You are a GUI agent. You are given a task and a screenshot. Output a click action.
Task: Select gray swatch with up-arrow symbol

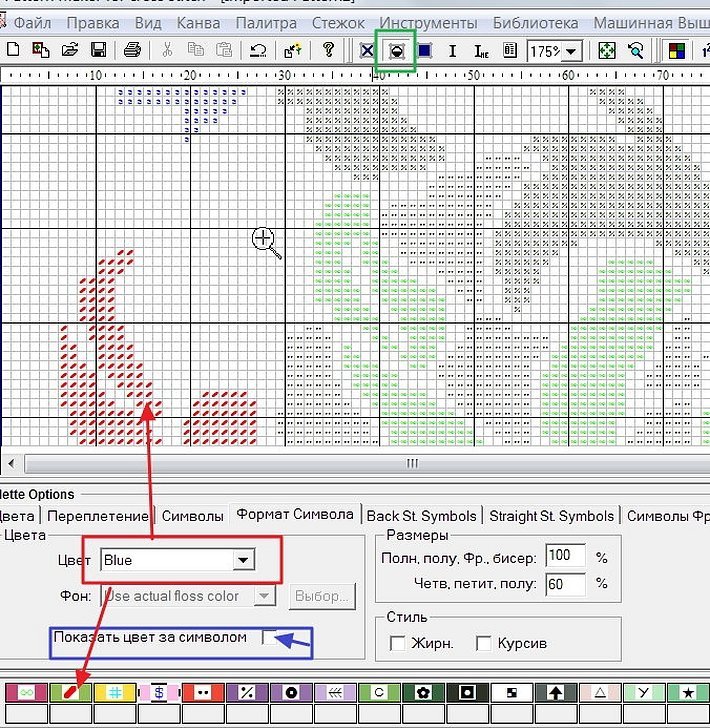pos(556,693)
